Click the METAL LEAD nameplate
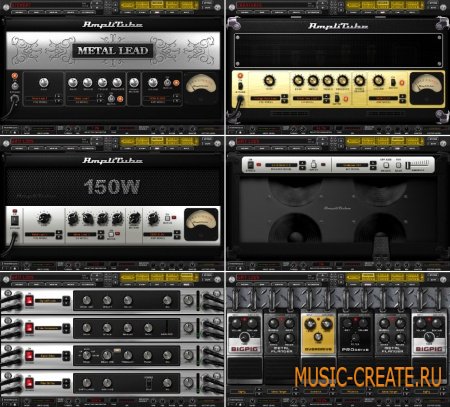The image size is (450, 407). tap(113, 51)
